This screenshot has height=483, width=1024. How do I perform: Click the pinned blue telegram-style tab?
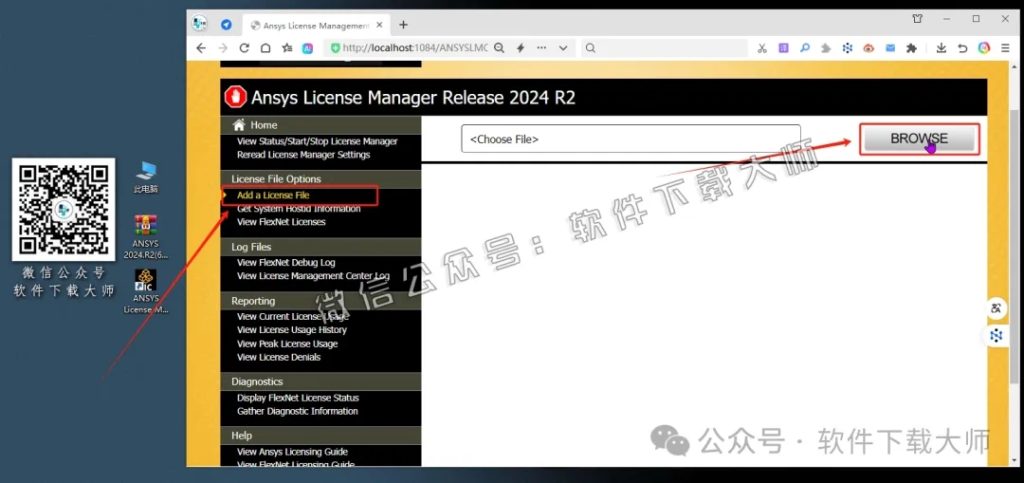tap(226, 25)
